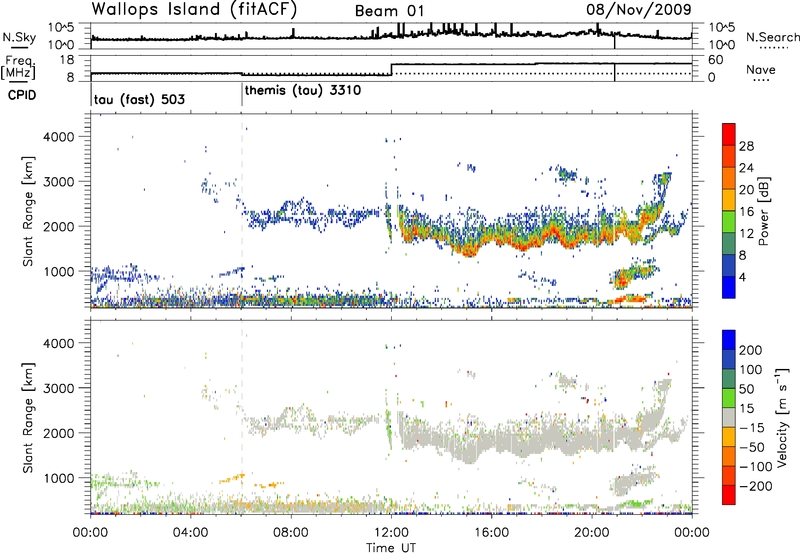Click the 'N.Search' legend label
The image size is (800, 554).
click(773, 37)
